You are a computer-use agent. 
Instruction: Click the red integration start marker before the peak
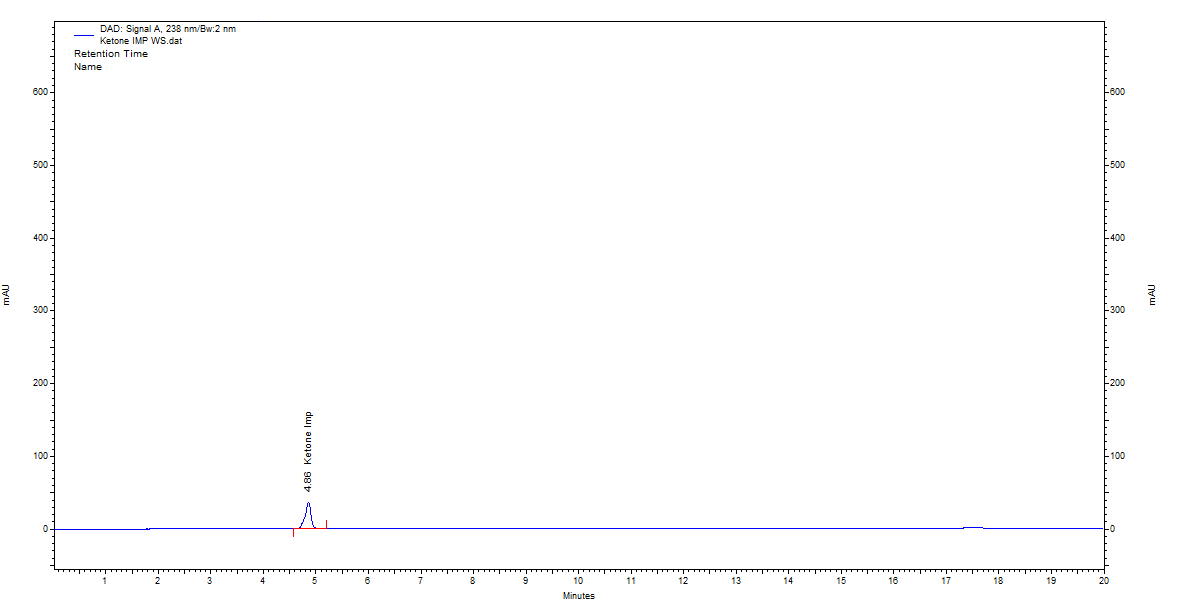tap(293, 532)
